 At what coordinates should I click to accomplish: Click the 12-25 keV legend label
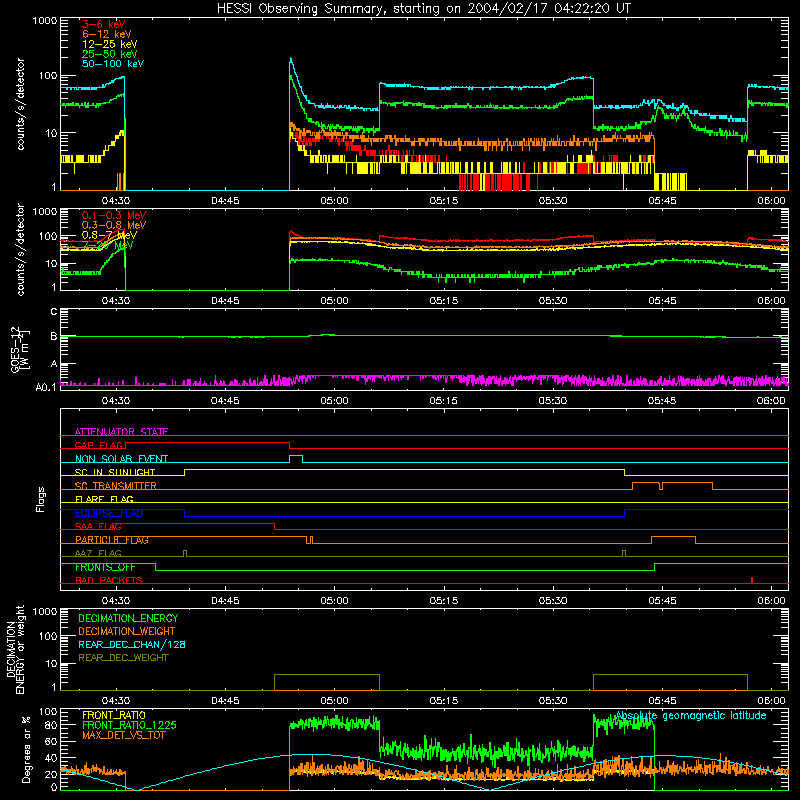point(110,44)
